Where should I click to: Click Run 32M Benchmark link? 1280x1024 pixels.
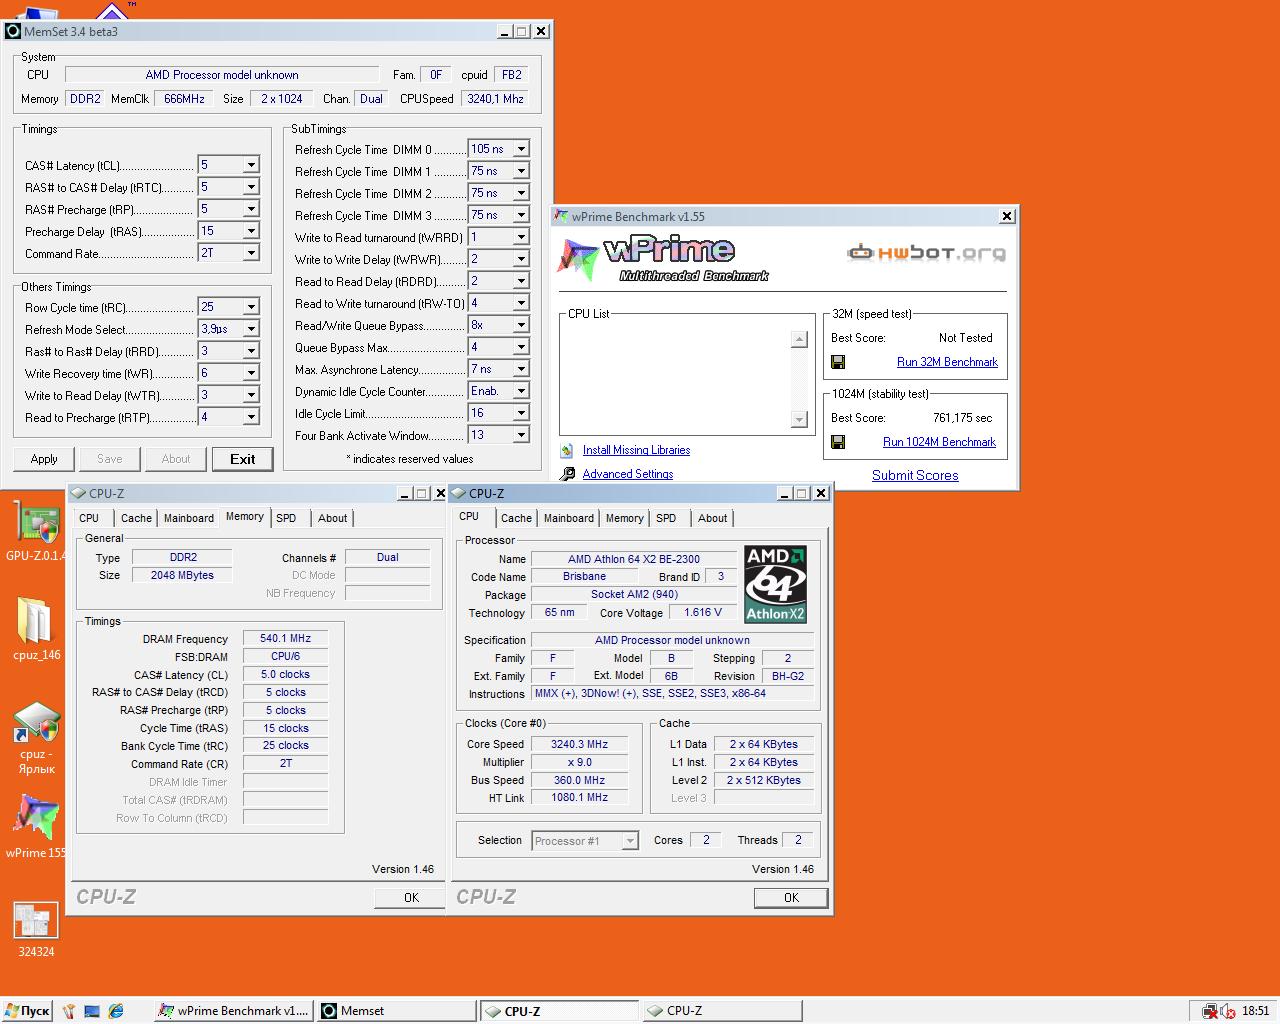947,362
